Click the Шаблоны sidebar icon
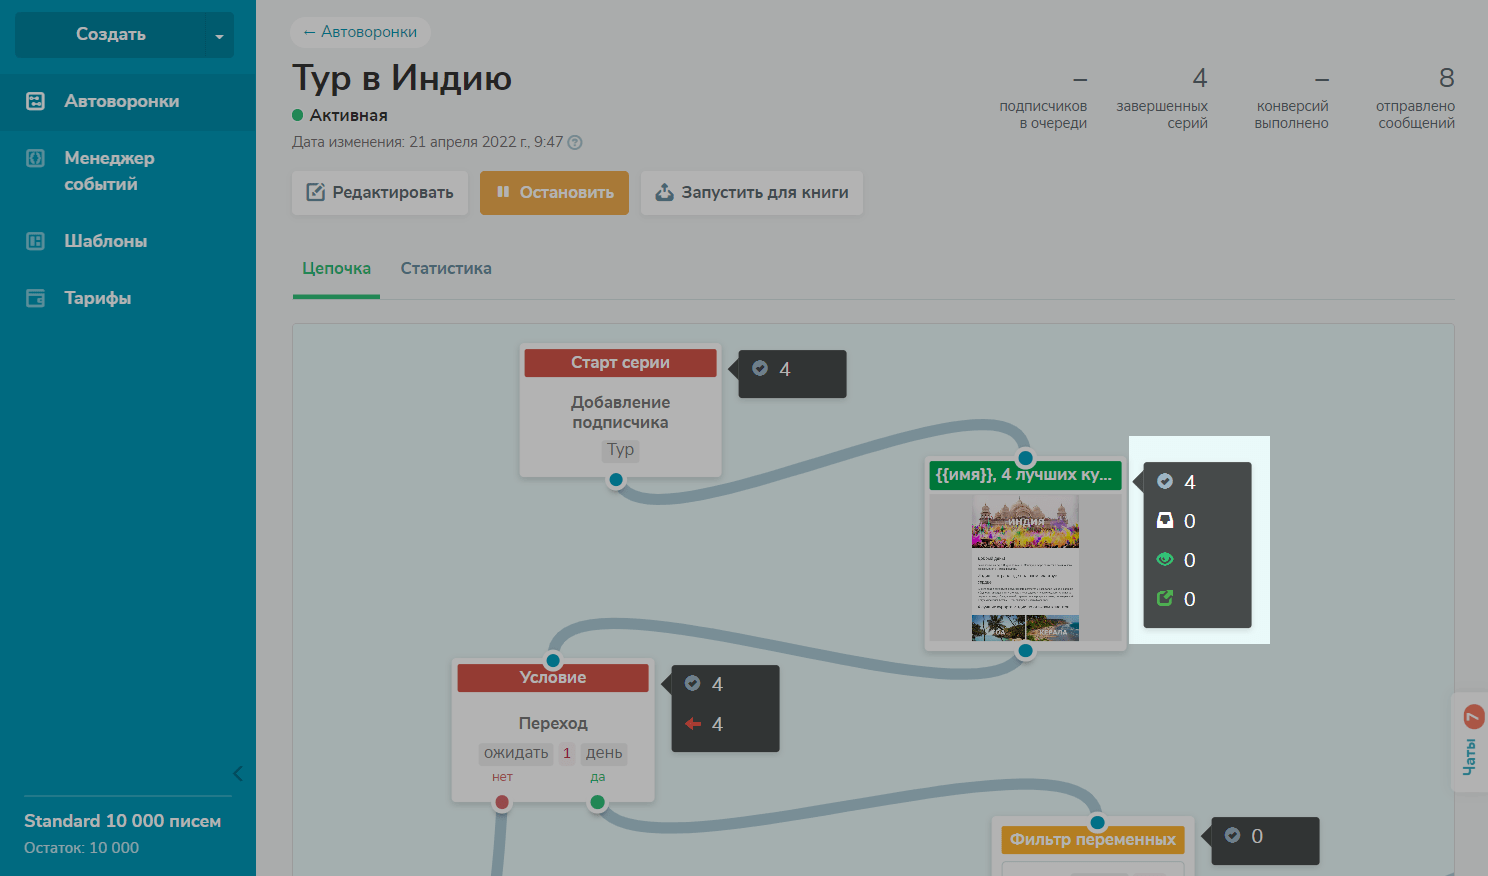This screenshot has width=1488, height=876. click(35, 241)
